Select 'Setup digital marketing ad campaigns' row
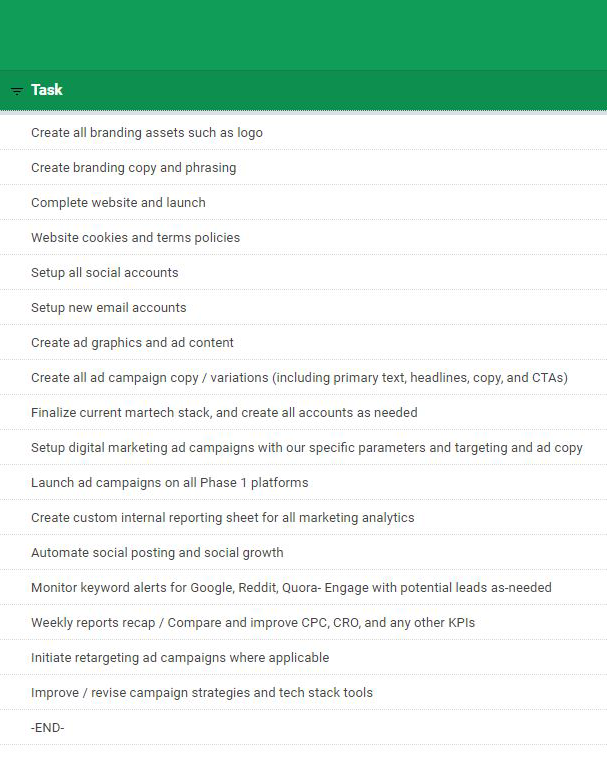Screen dimensions: 607x771 click(x=306, y=447)
